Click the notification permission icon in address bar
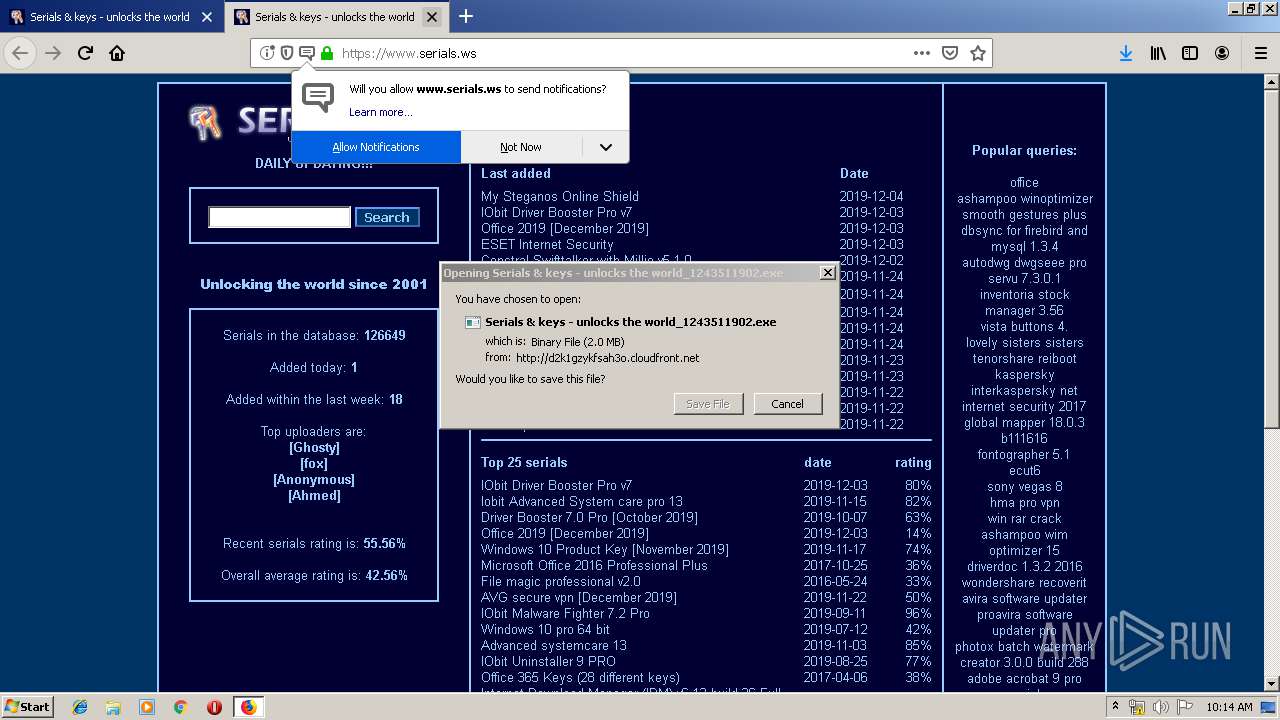This screenshot has width=1280, height=720. point(307,53)
